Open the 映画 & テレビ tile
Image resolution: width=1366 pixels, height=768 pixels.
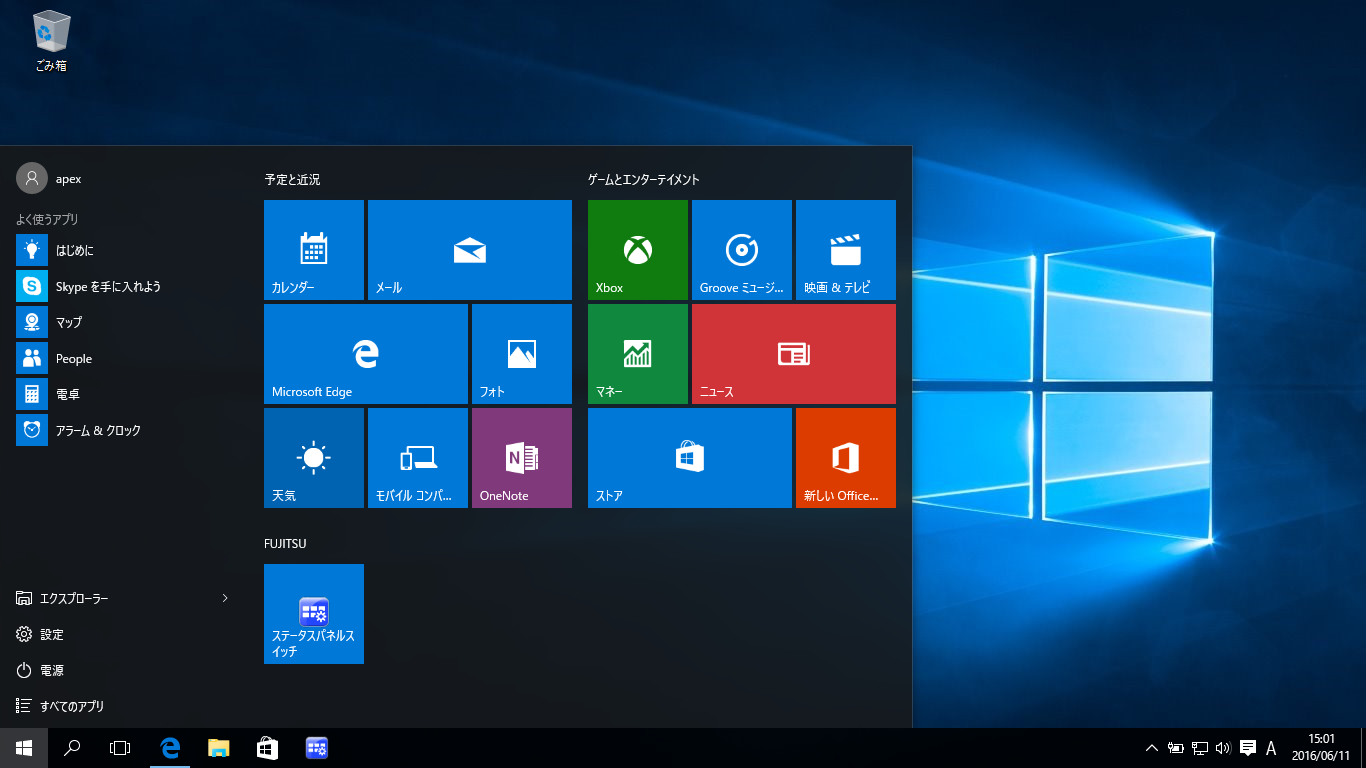pyautogui.click(x=846, y=250)
